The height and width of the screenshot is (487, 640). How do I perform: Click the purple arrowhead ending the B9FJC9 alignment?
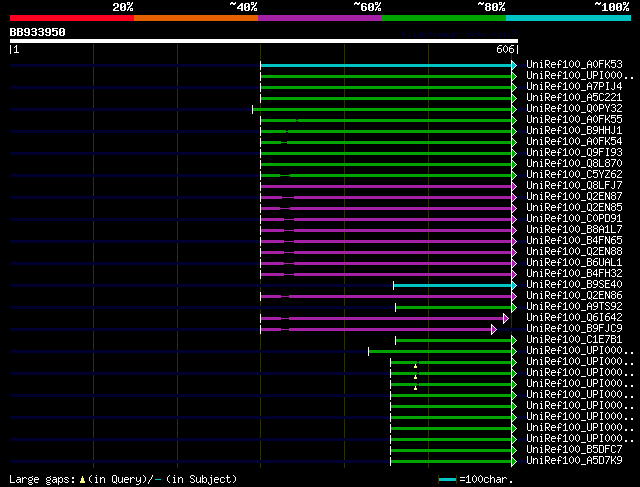click(494, 329)
